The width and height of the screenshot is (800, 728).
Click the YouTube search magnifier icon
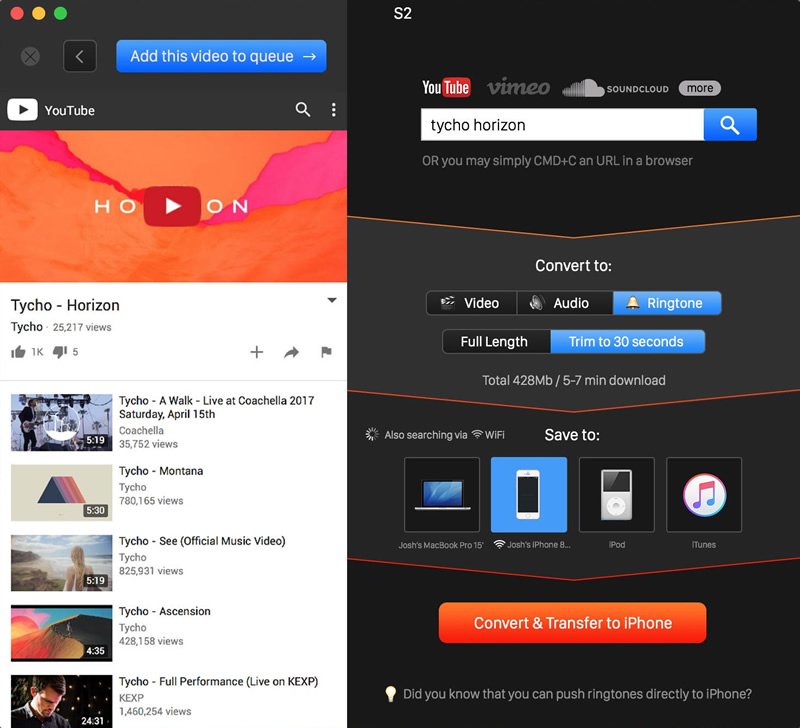click(303, 110)
